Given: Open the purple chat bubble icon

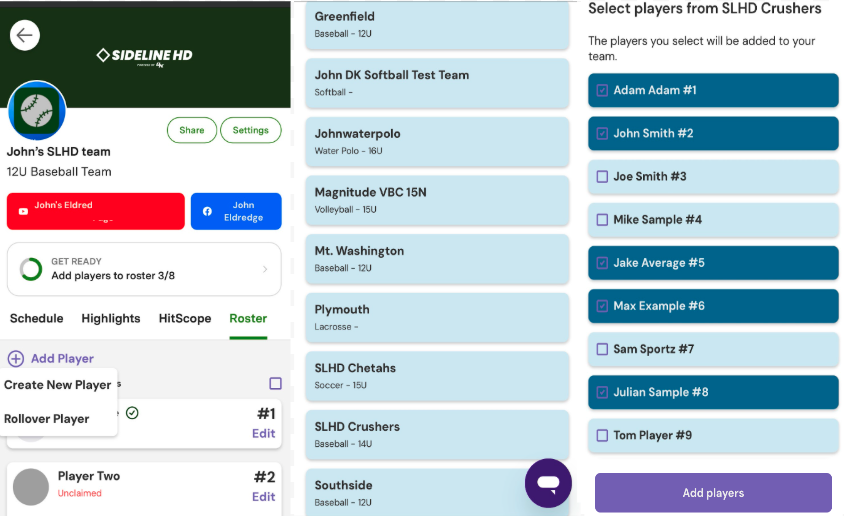Looking at the screenshot, I should coord(548,483).
